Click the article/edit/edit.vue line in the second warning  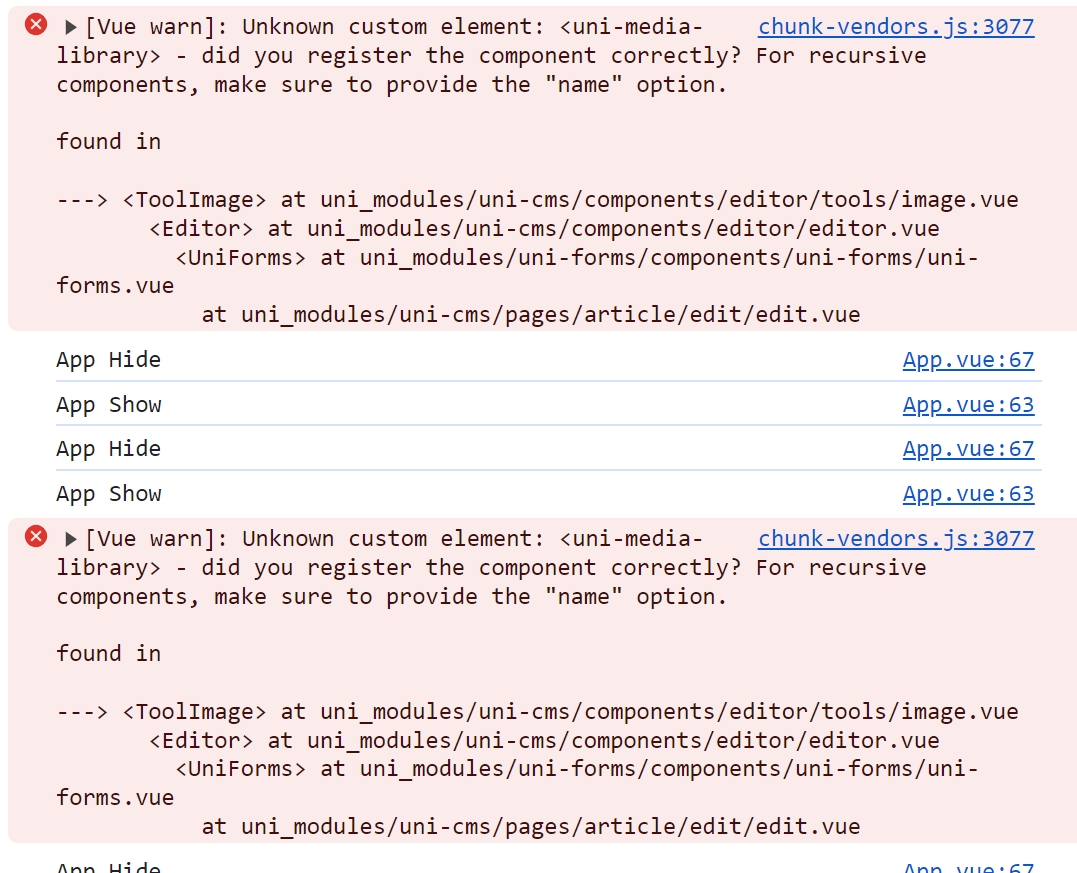530,827
